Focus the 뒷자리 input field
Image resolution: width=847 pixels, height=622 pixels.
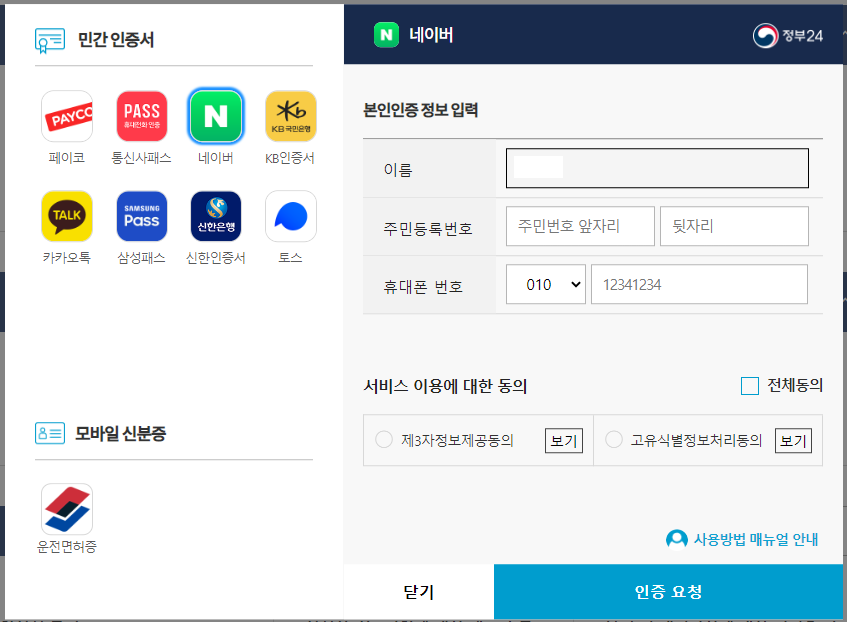pos(734,226)
